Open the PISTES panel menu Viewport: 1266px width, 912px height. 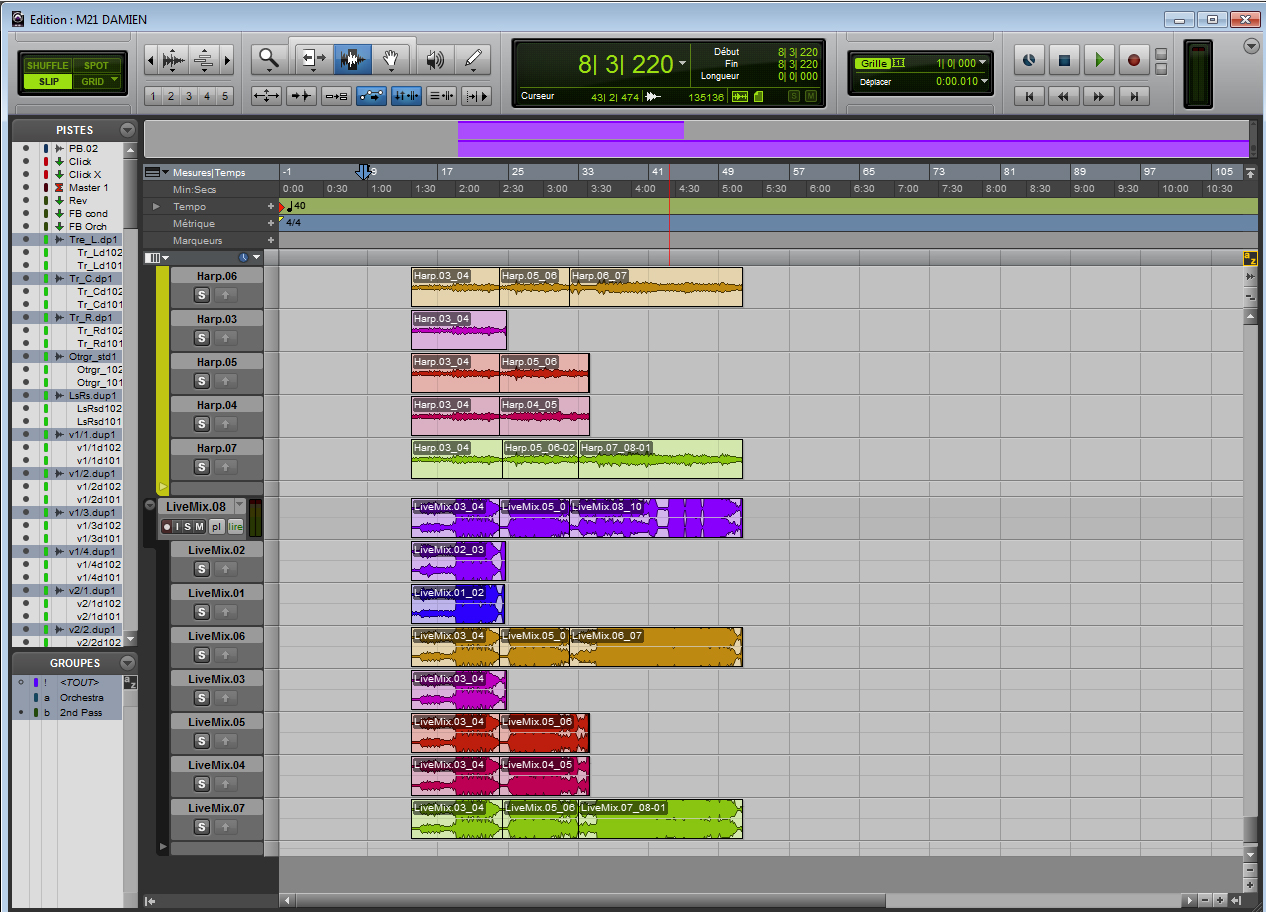tap(127, 130)
